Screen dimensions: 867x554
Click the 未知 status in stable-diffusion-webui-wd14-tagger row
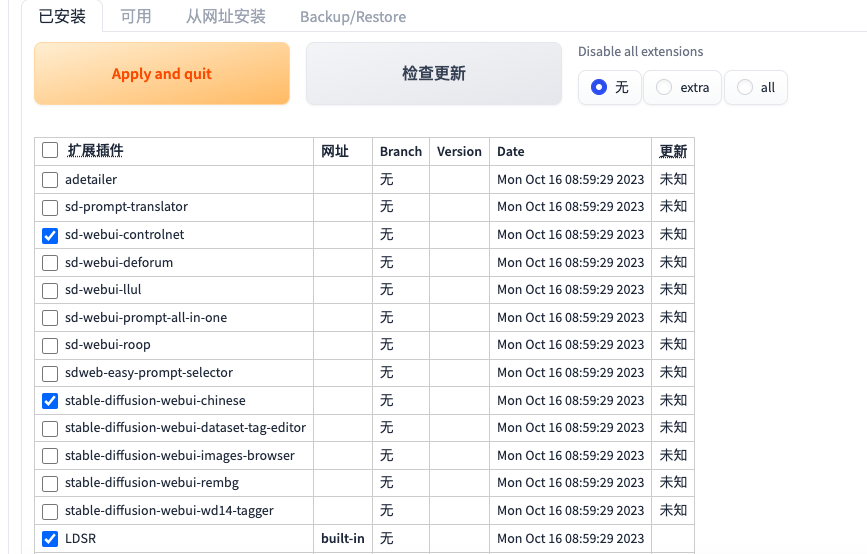point(673,510)
